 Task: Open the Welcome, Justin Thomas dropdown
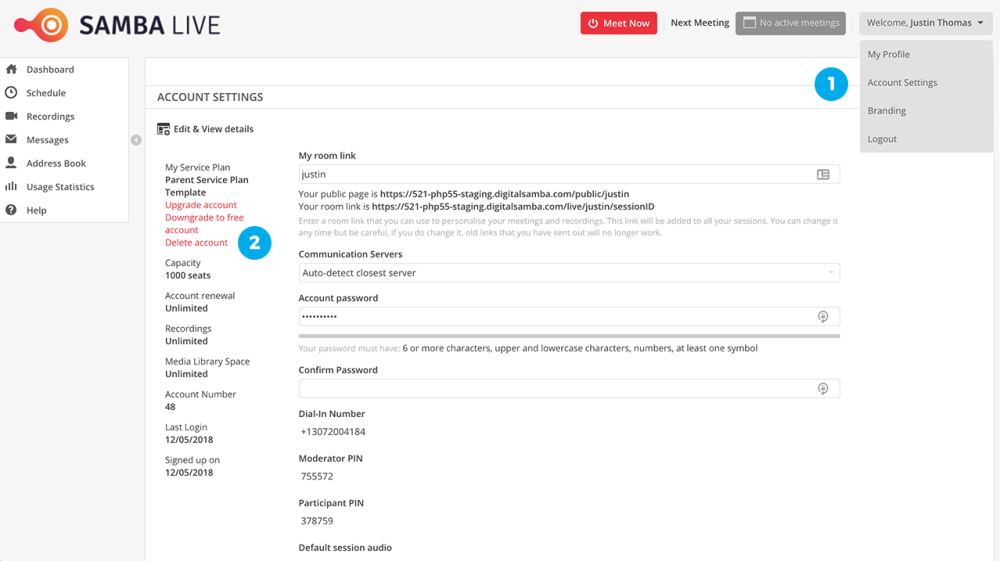(x=925, y=23)
